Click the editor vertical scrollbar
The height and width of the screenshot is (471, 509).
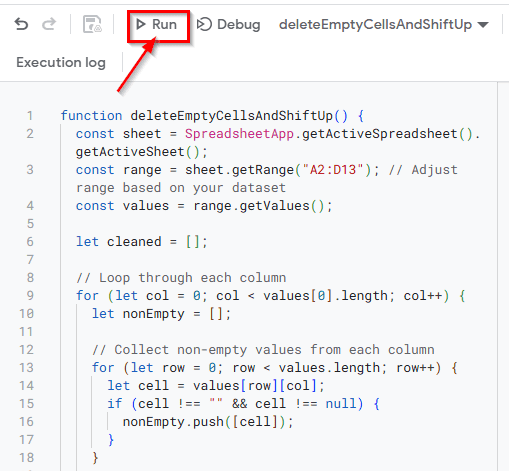(503, 277)
